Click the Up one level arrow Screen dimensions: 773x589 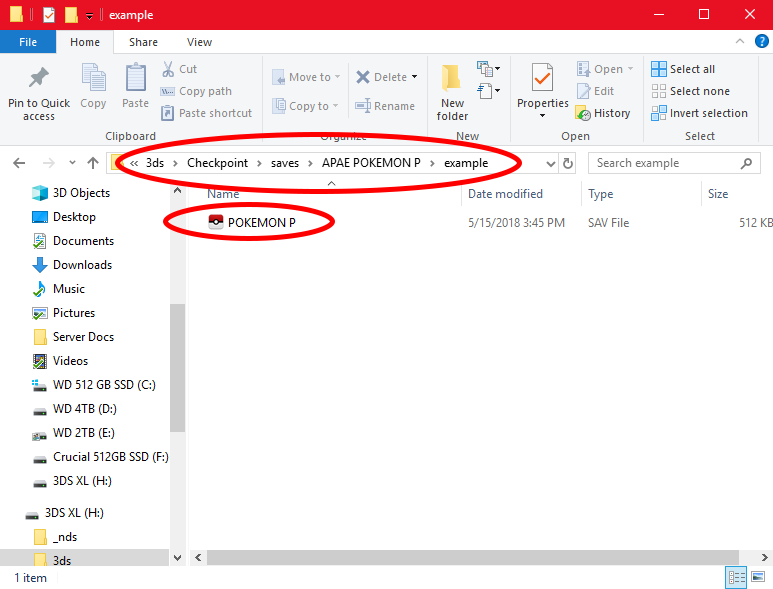coord(93,163)
